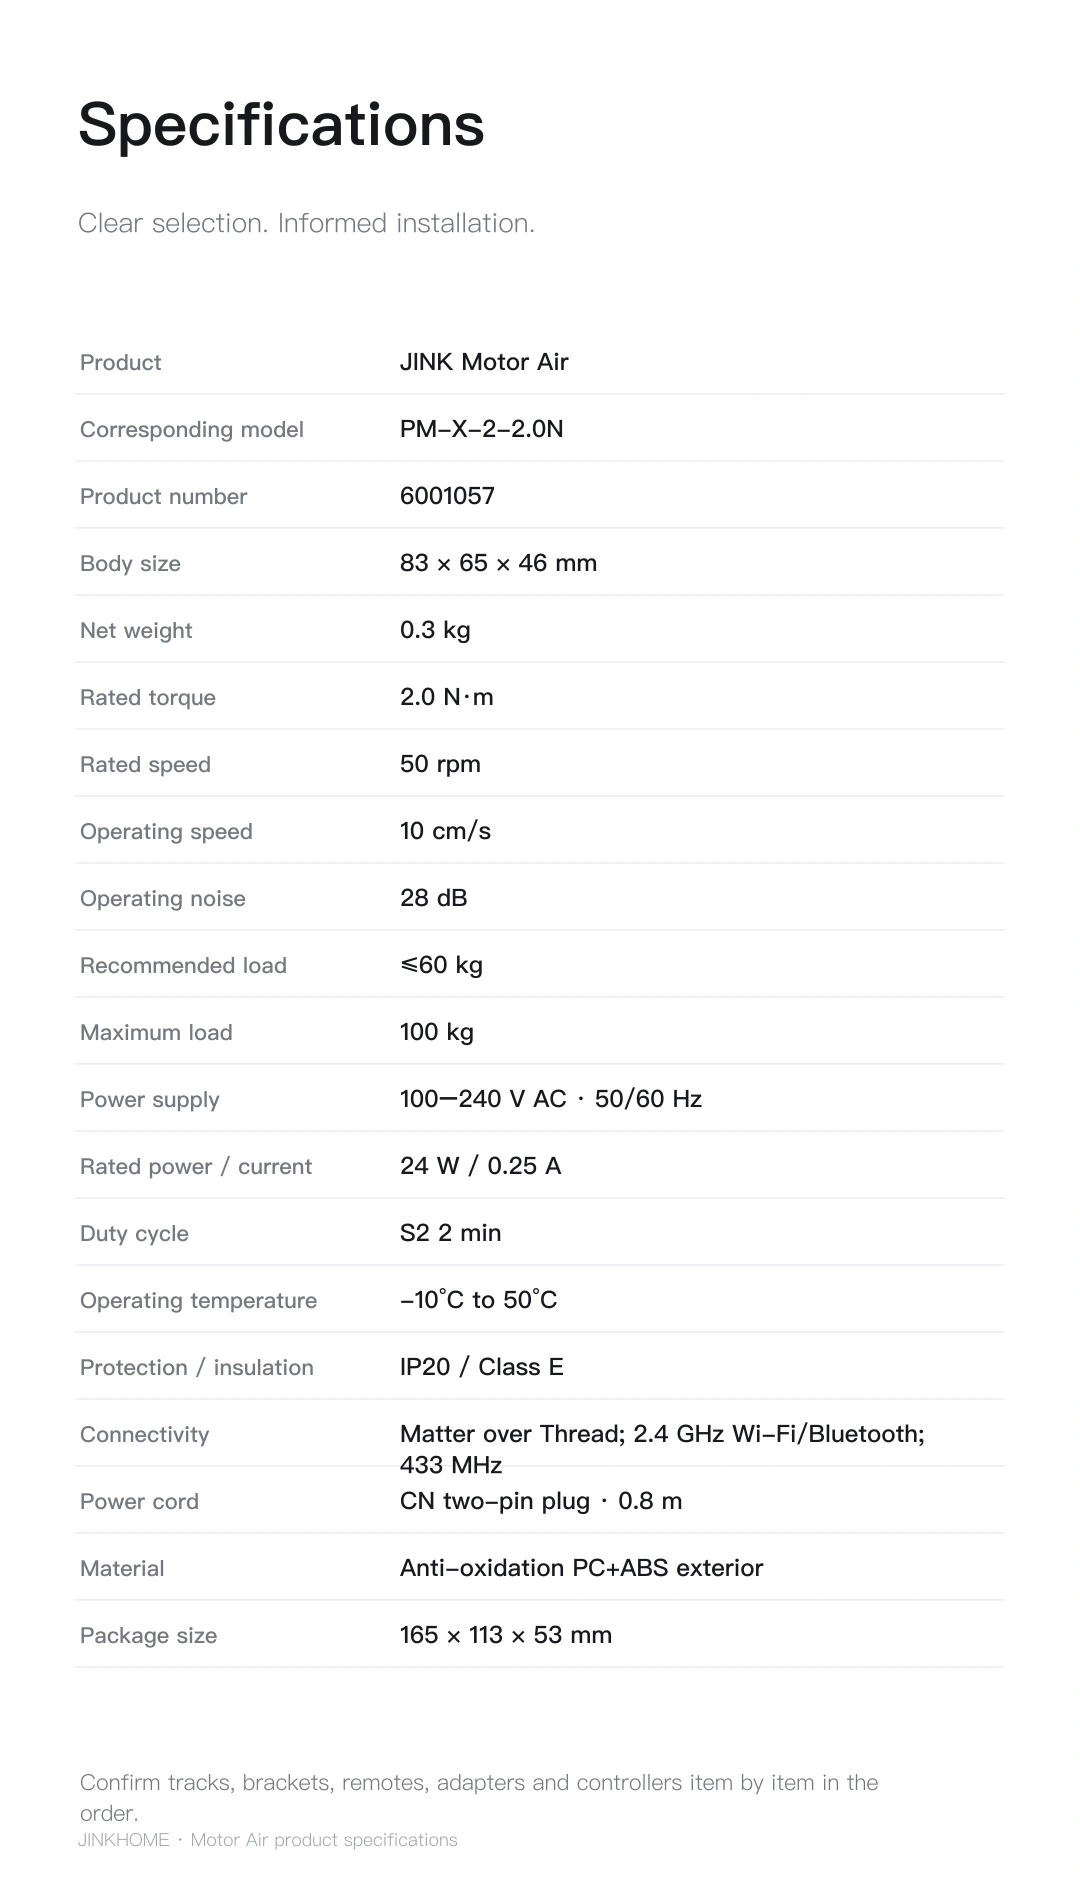Click the Anti-oxidation PC+ABS exterior text
This screenshot has height=1900, width=1080.
point(581,1568)
